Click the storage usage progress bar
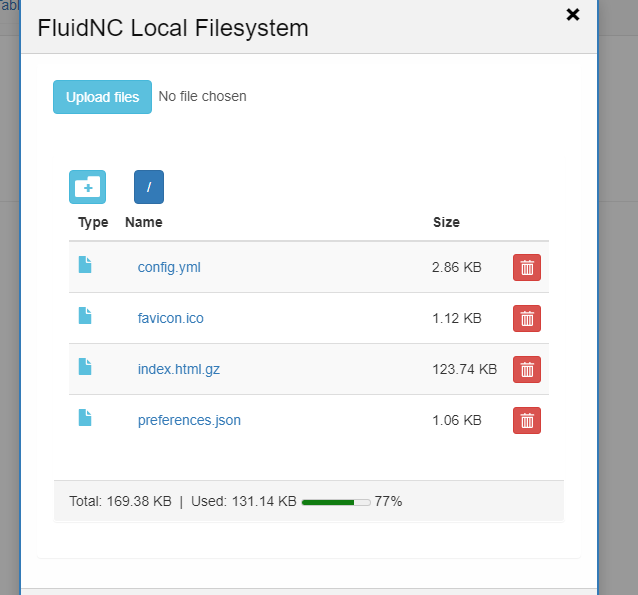The height and width of the screenshot is (595, 638). click(336, 502)
